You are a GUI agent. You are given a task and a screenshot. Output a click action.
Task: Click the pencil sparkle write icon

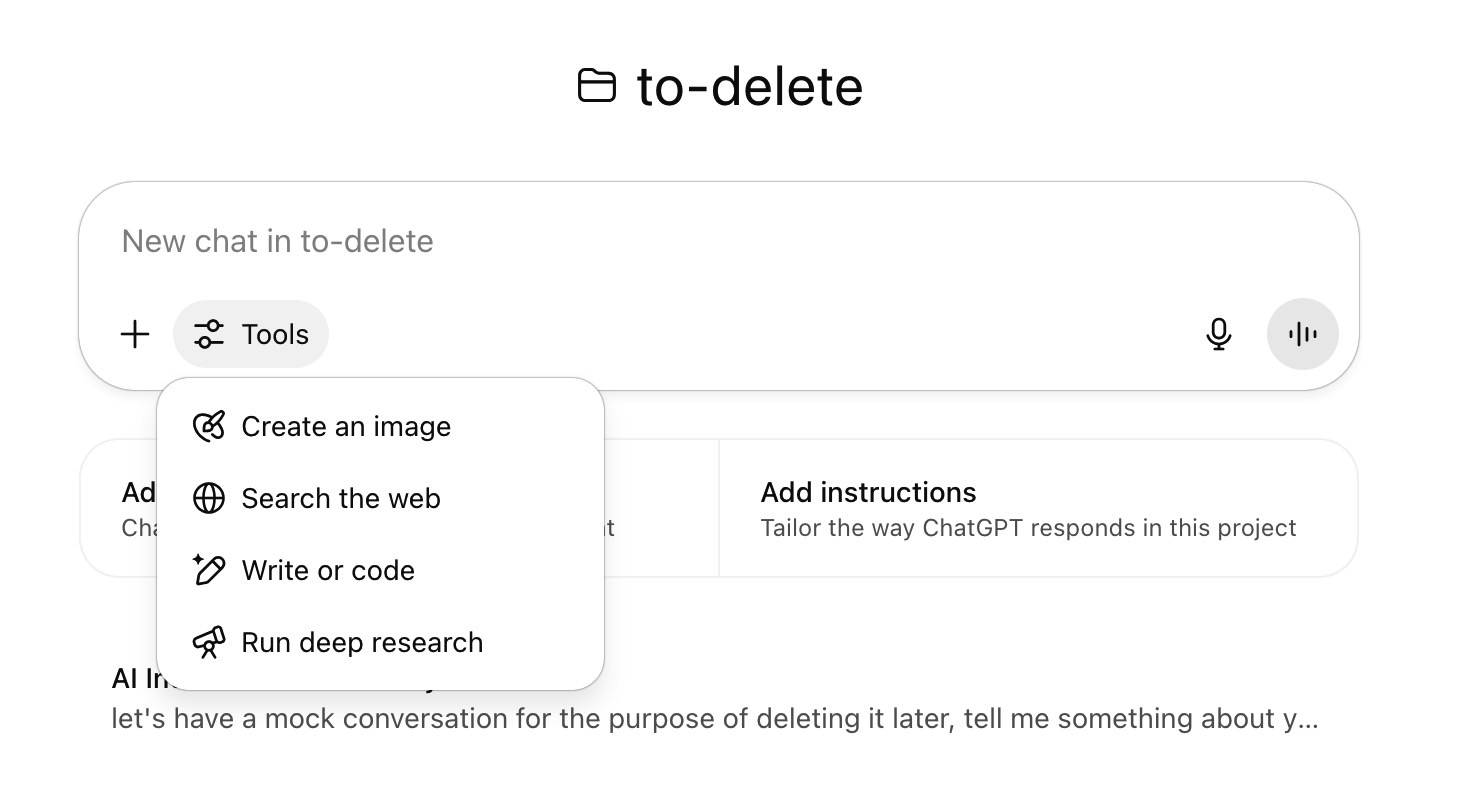(209, 570)
